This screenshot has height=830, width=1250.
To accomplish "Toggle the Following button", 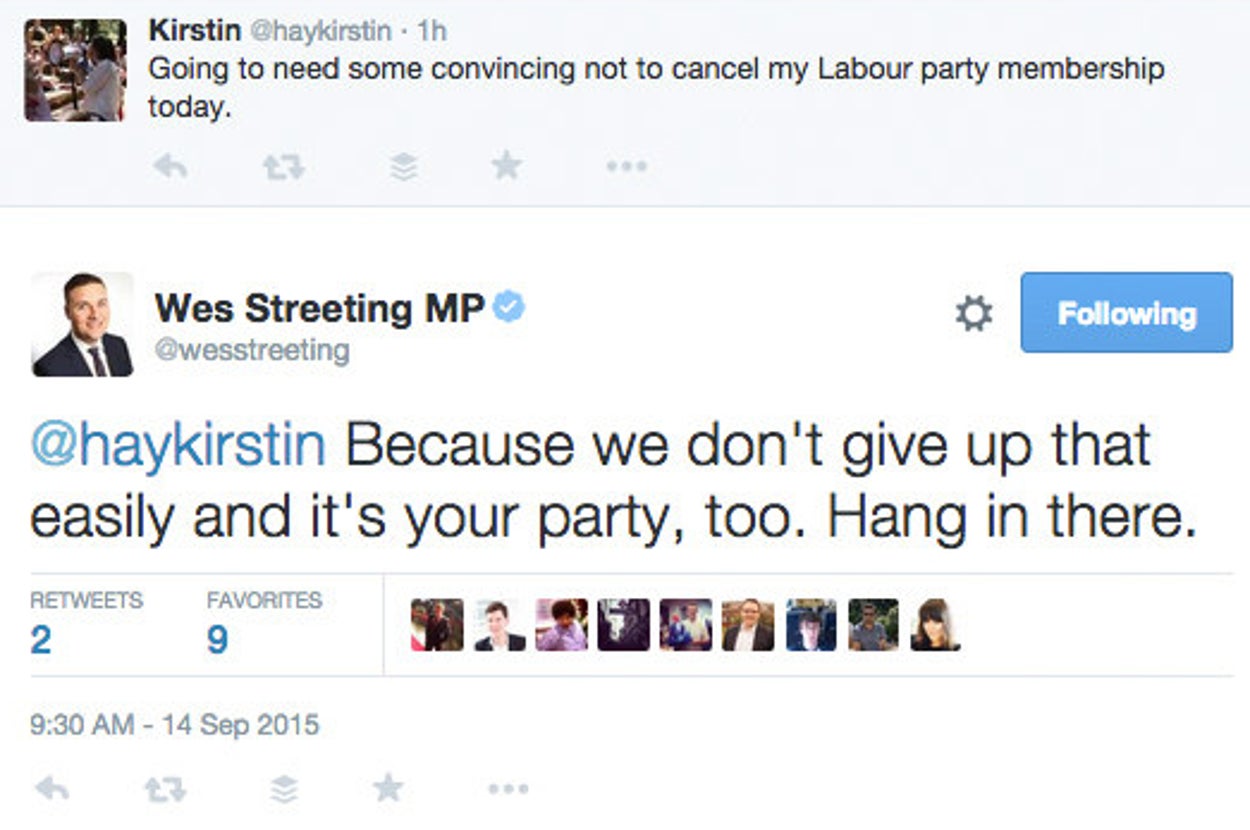I will coord(1126,313).
